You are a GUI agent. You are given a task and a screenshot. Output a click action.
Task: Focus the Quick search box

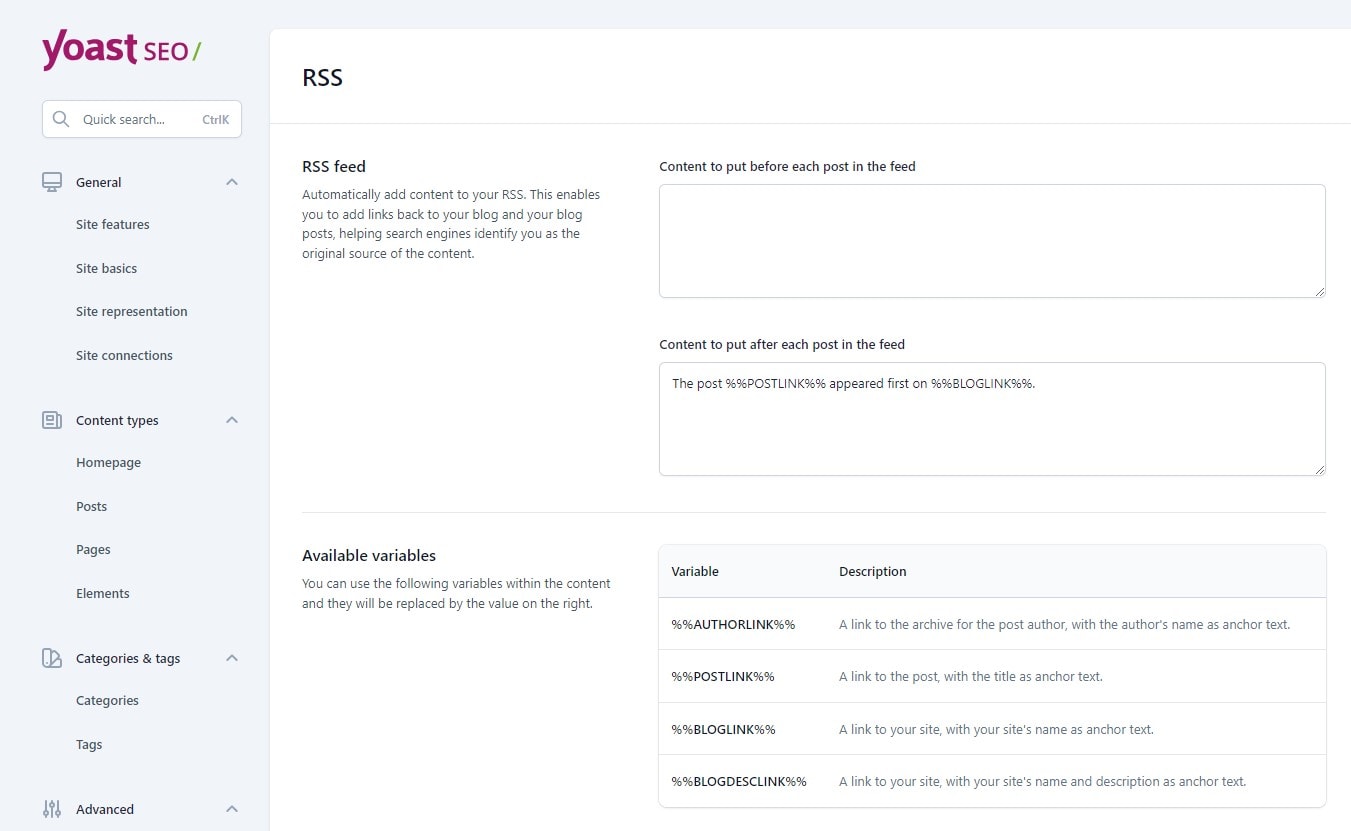[141, 119]
